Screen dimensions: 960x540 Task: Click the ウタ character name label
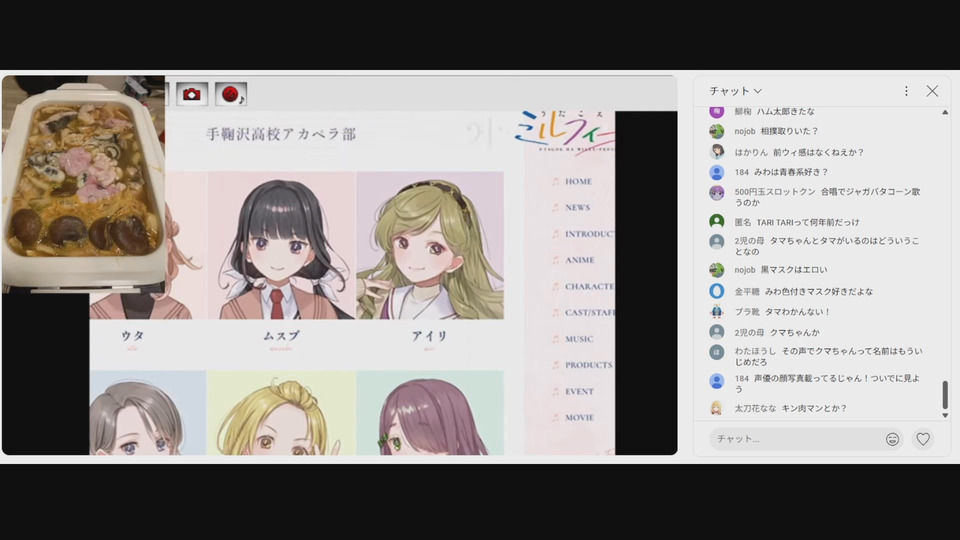133,336
